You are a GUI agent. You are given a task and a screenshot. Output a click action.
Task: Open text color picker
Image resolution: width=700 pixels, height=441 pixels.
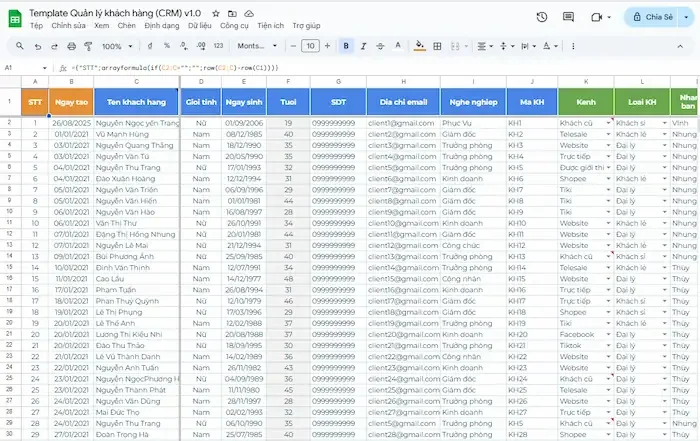click(x=398, y=46)
